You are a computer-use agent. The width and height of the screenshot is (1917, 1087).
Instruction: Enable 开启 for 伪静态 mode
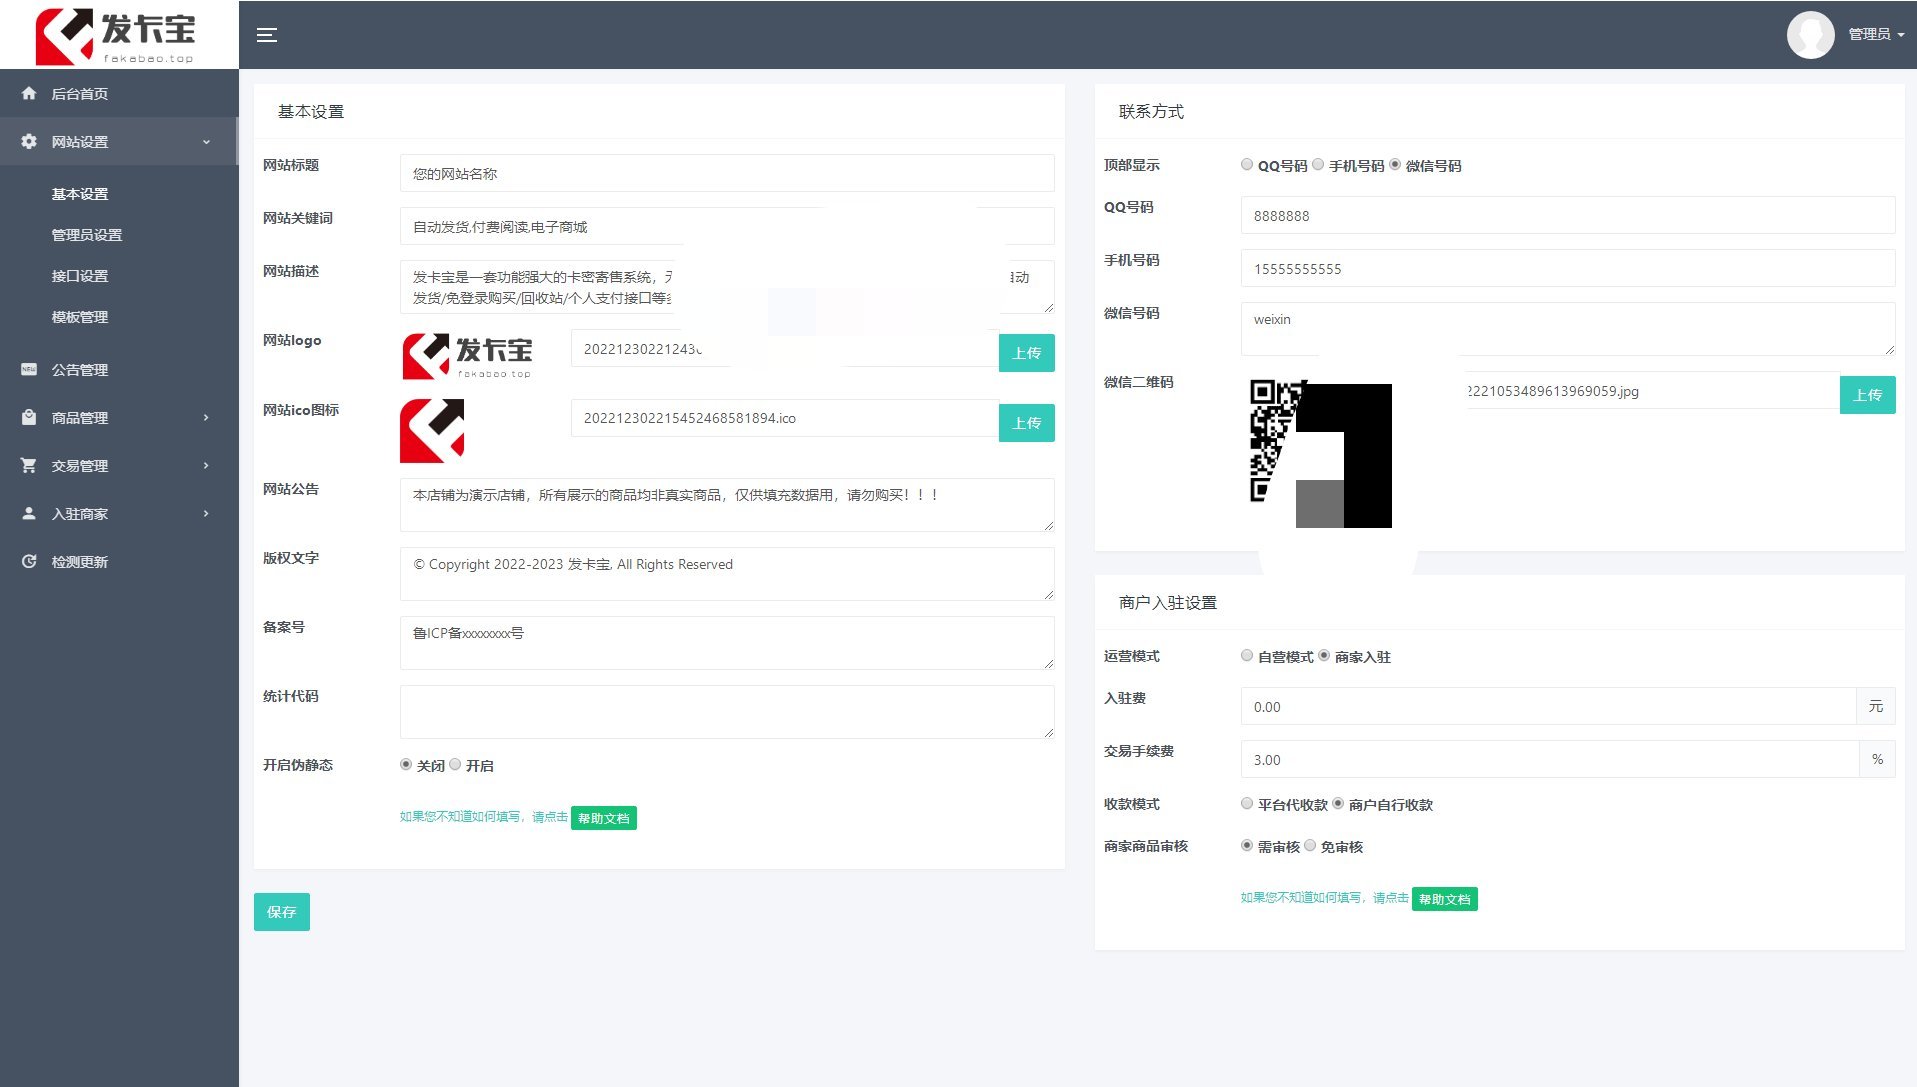pos(455,763)
